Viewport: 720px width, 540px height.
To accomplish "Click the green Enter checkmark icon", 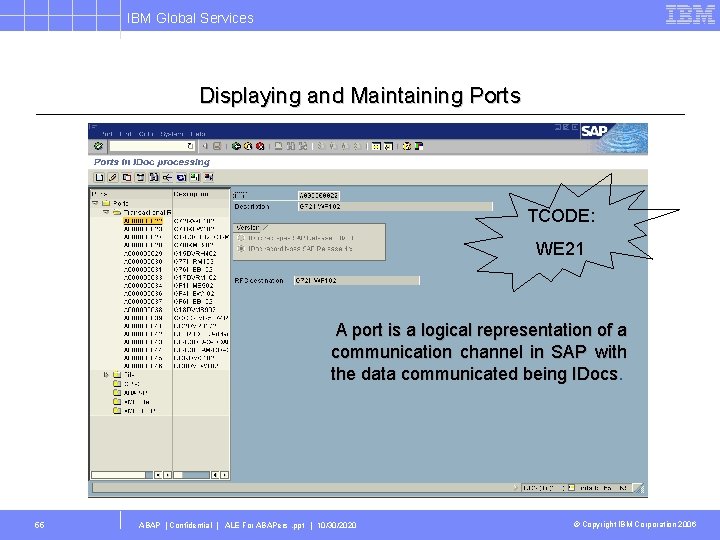I will pos(98,146).
